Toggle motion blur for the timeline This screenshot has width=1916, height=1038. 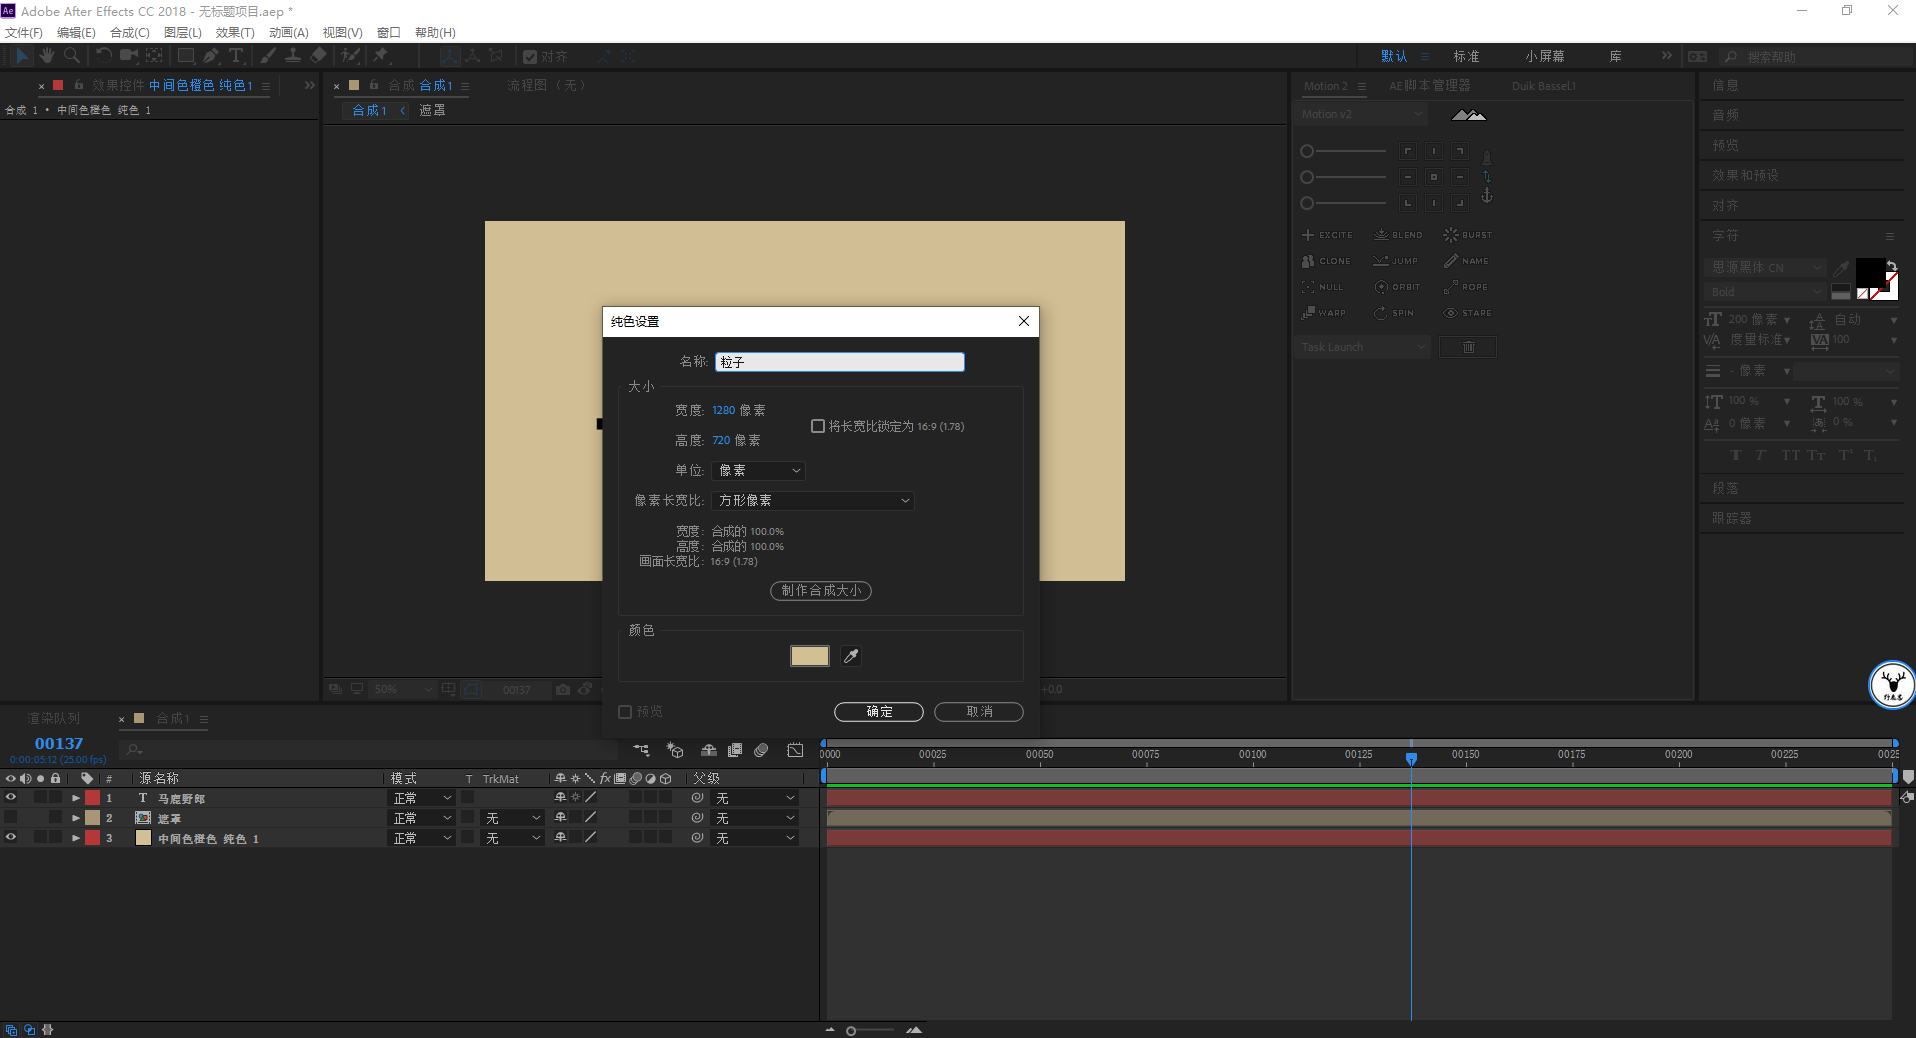coord(761,750)
